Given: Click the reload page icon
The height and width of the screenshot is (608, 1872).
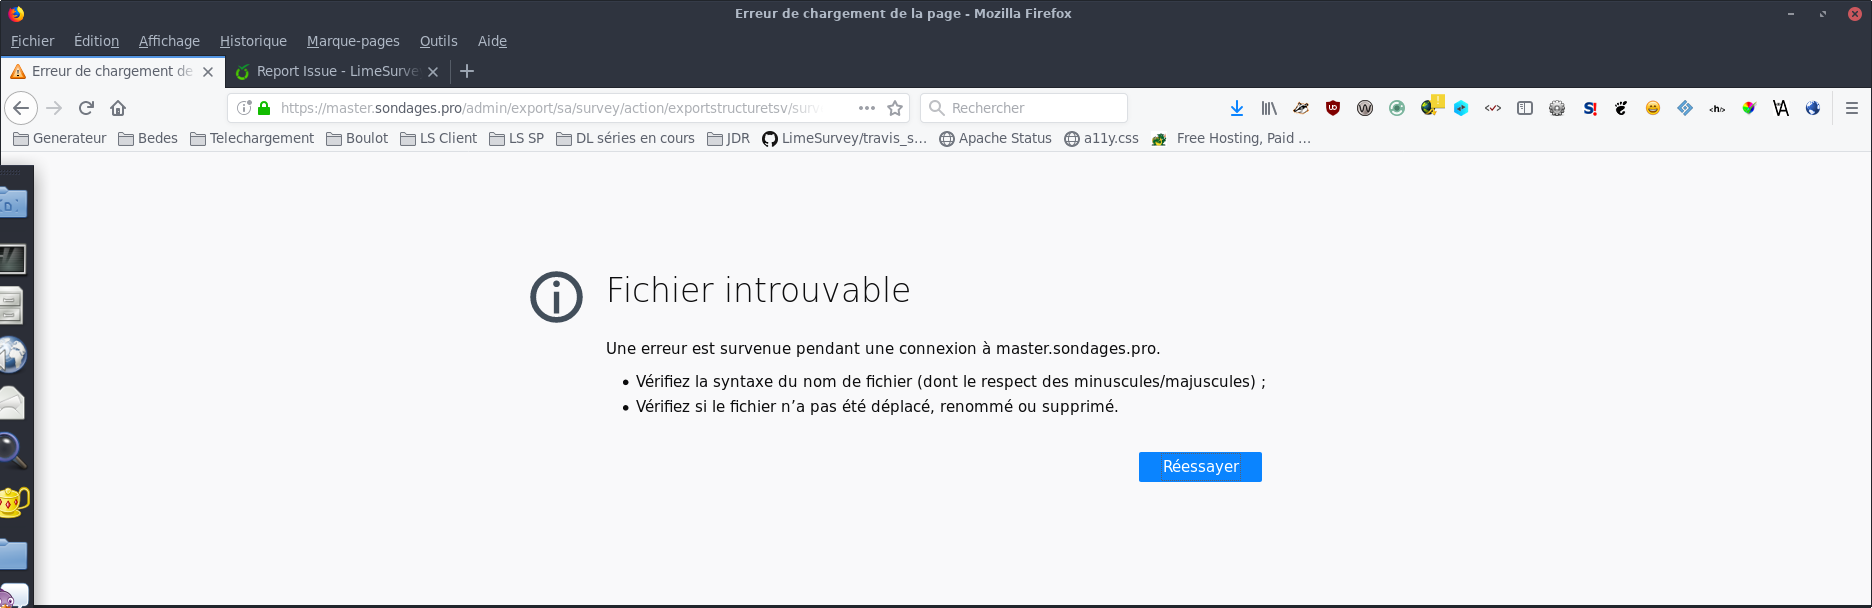Looking at the screenshot, I should 86,108.
